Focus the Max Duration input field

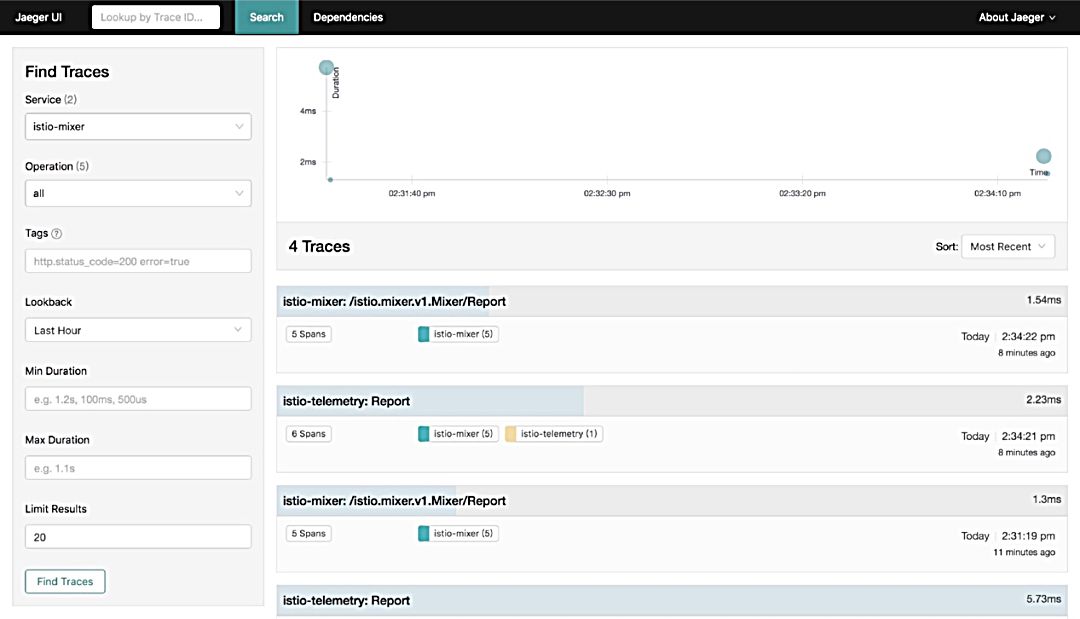coord(138,468)
